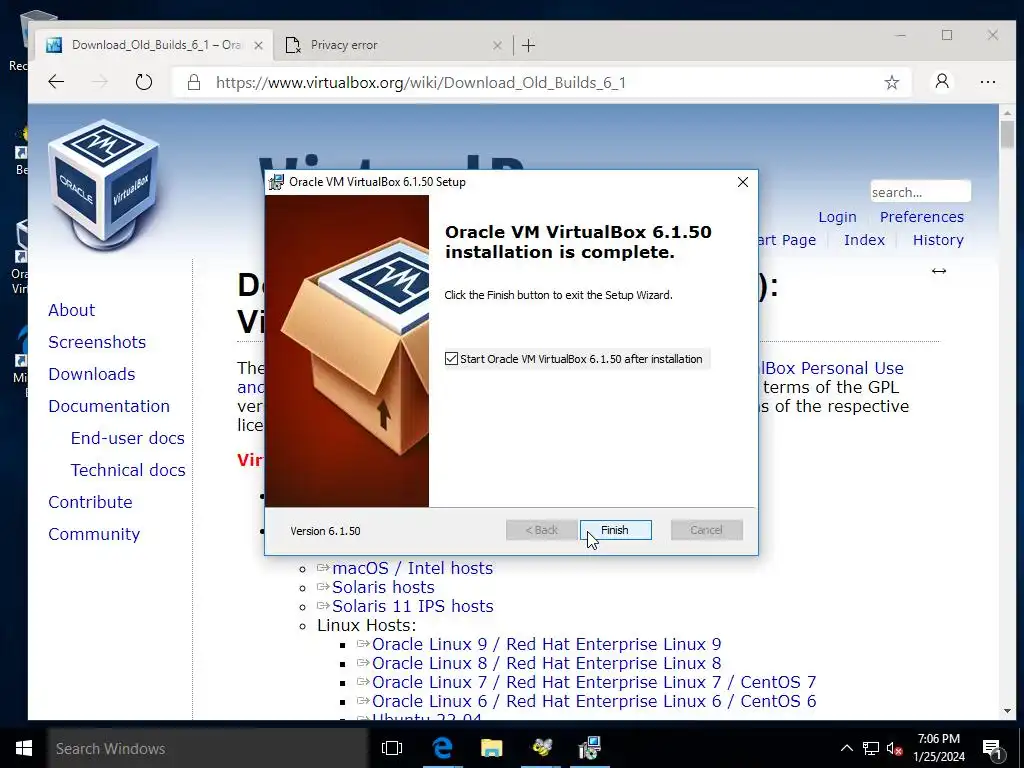Close the Privacy error tab

tap(497, 46)
